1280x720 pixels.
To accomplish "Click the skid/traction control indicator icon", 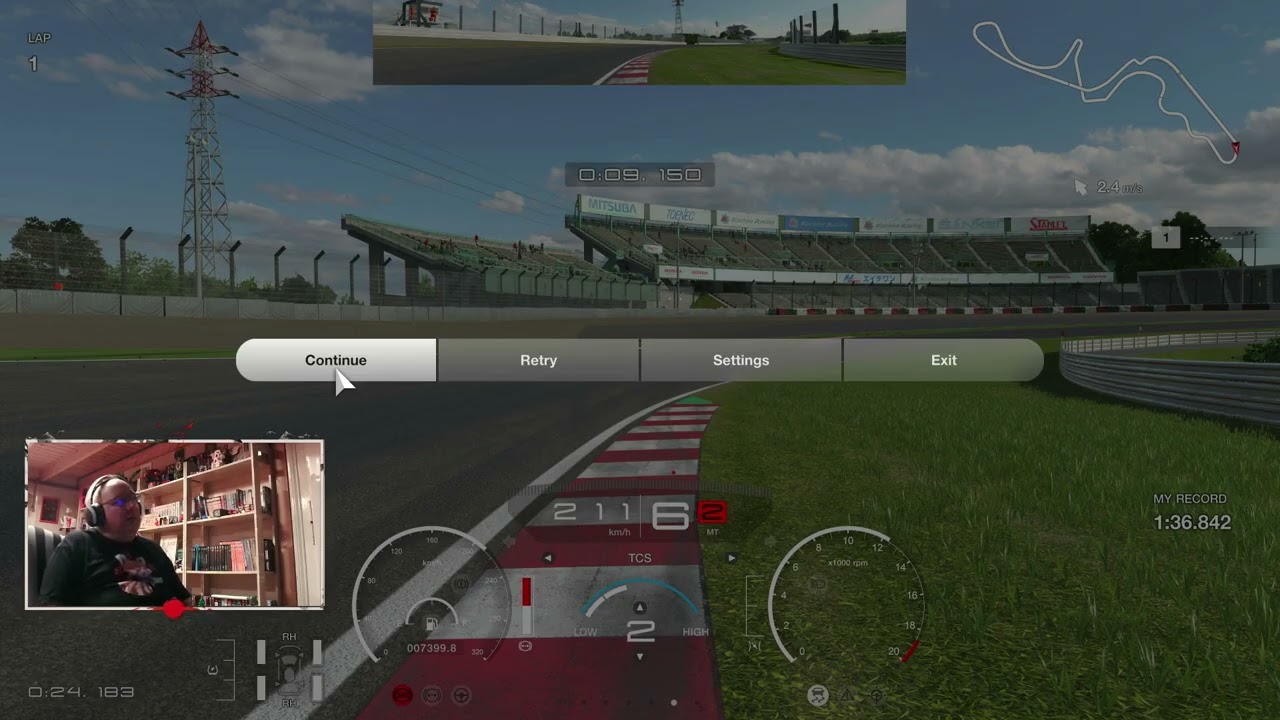I will tap(818, 695).
